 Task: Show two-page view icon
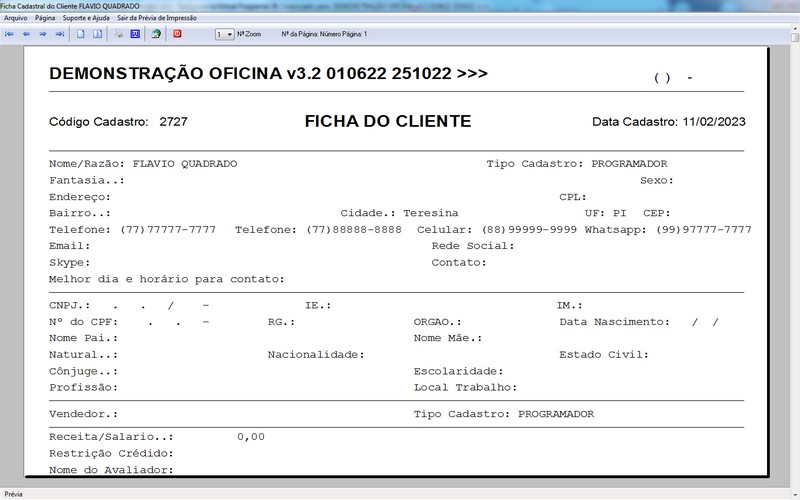pos(97,34)
